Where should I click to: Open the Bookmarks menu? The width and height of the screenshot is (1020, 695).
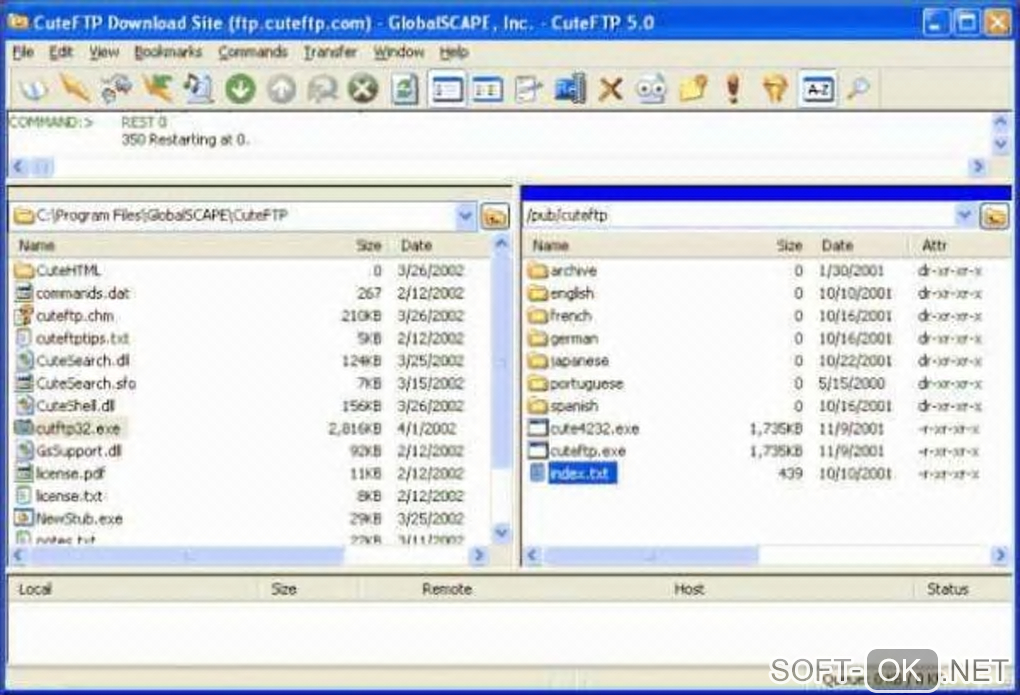168,52
